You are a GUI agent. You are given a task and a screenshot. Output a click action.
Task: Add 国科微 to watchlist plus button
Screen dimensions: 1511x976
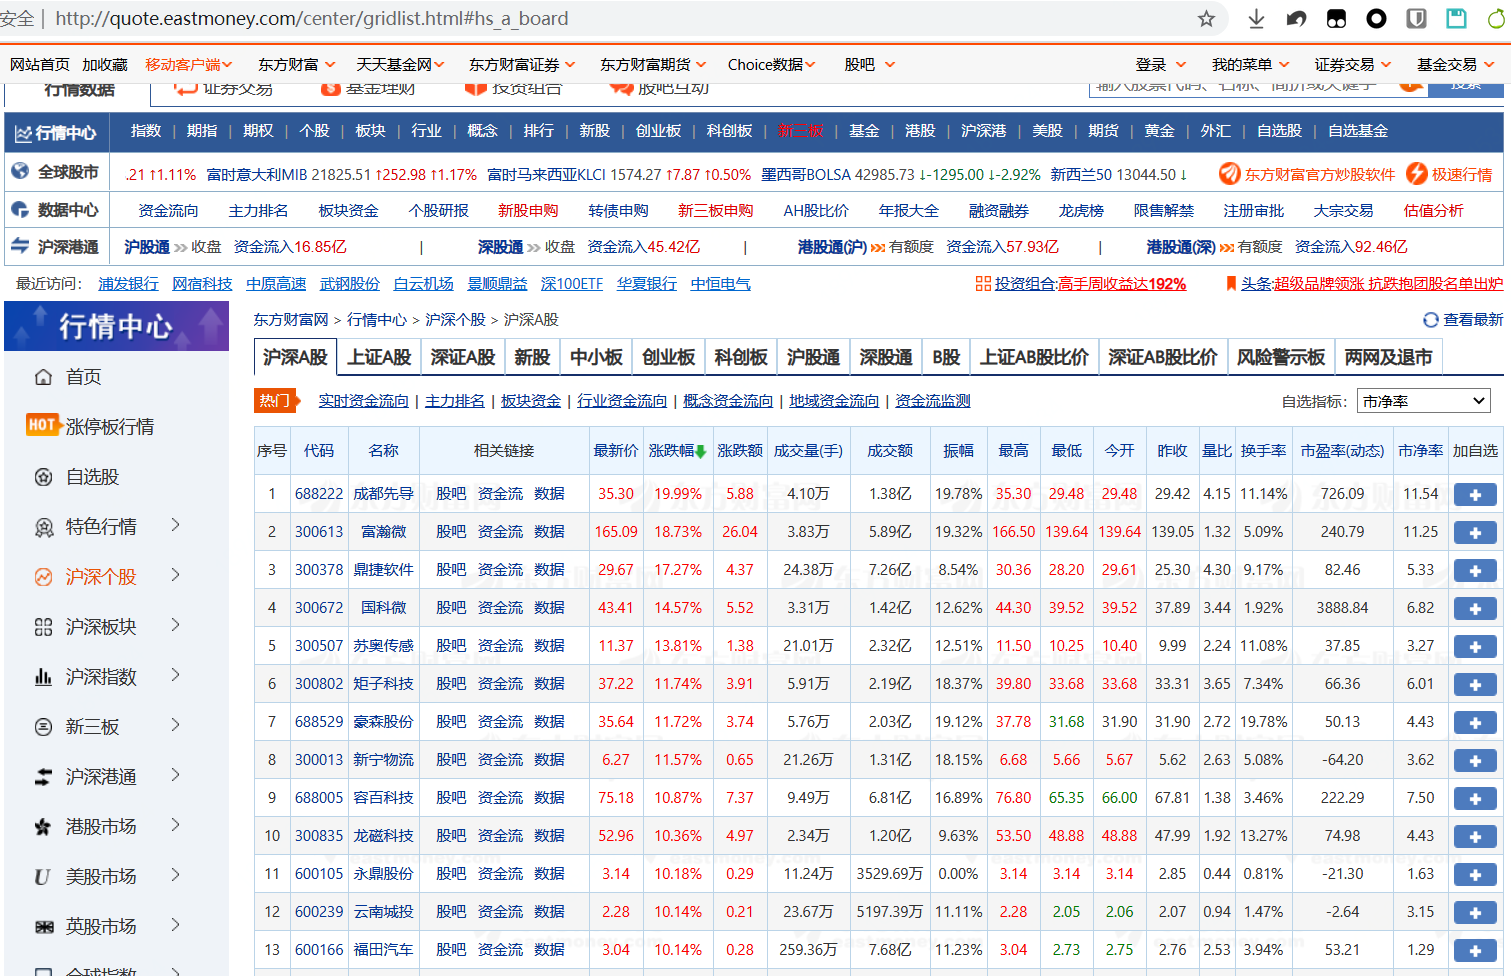point(1475,608)
